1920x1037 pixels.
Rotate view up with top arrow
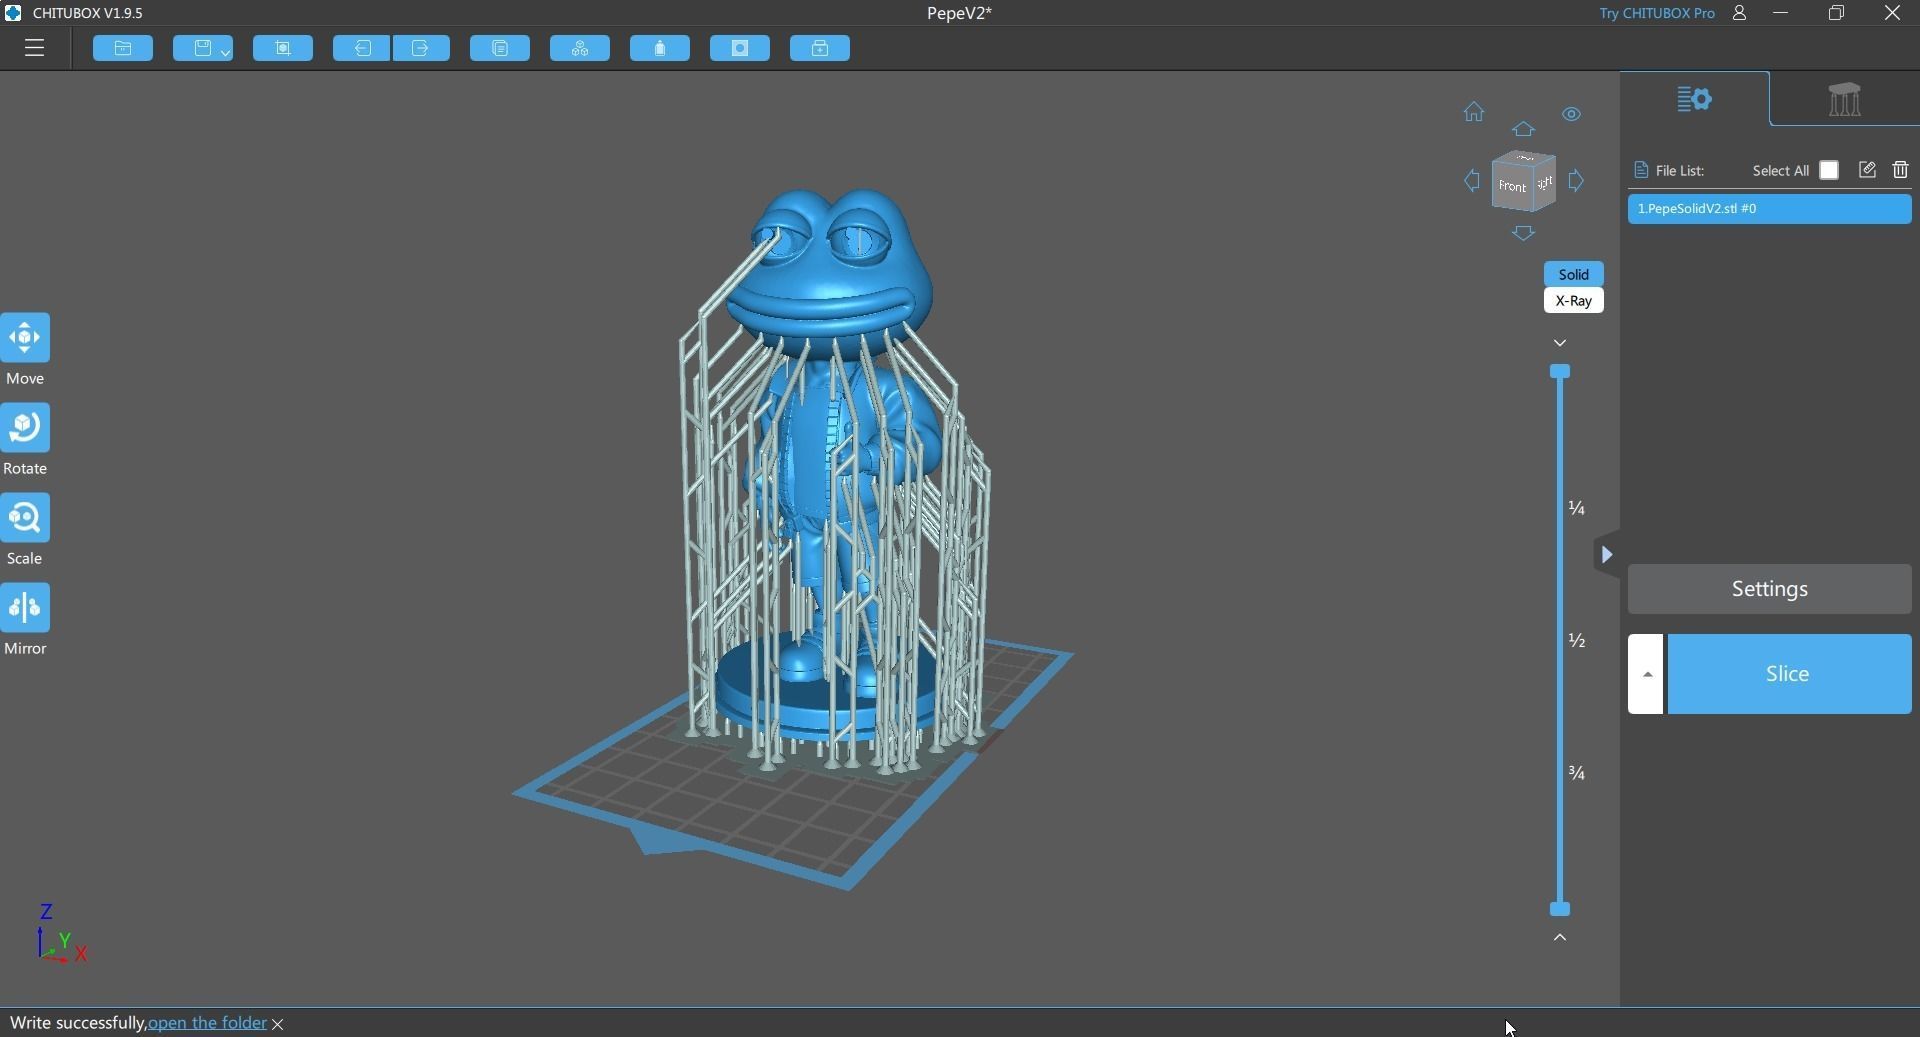1523,129
